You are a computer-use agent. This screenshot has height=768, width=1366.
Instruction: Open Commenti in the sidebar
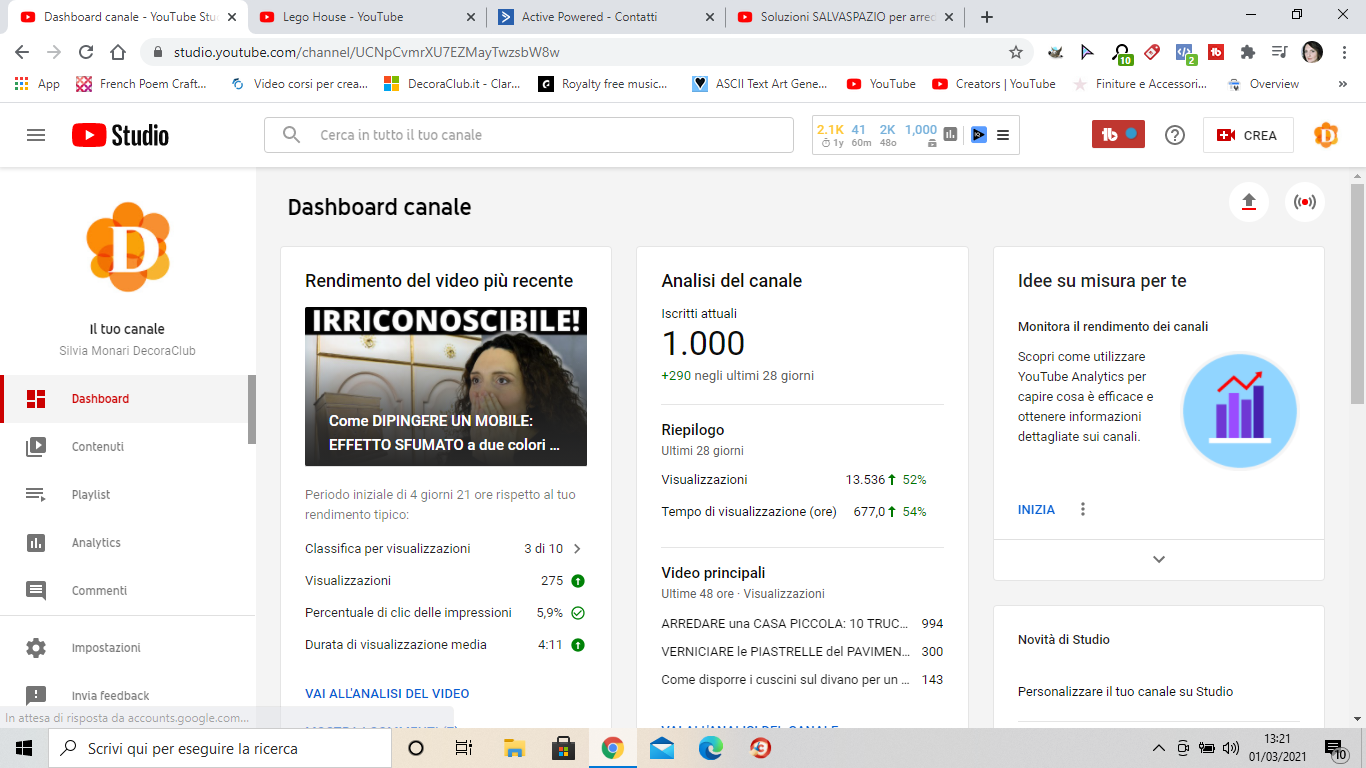pyautogui.click(x=124, y=591)
